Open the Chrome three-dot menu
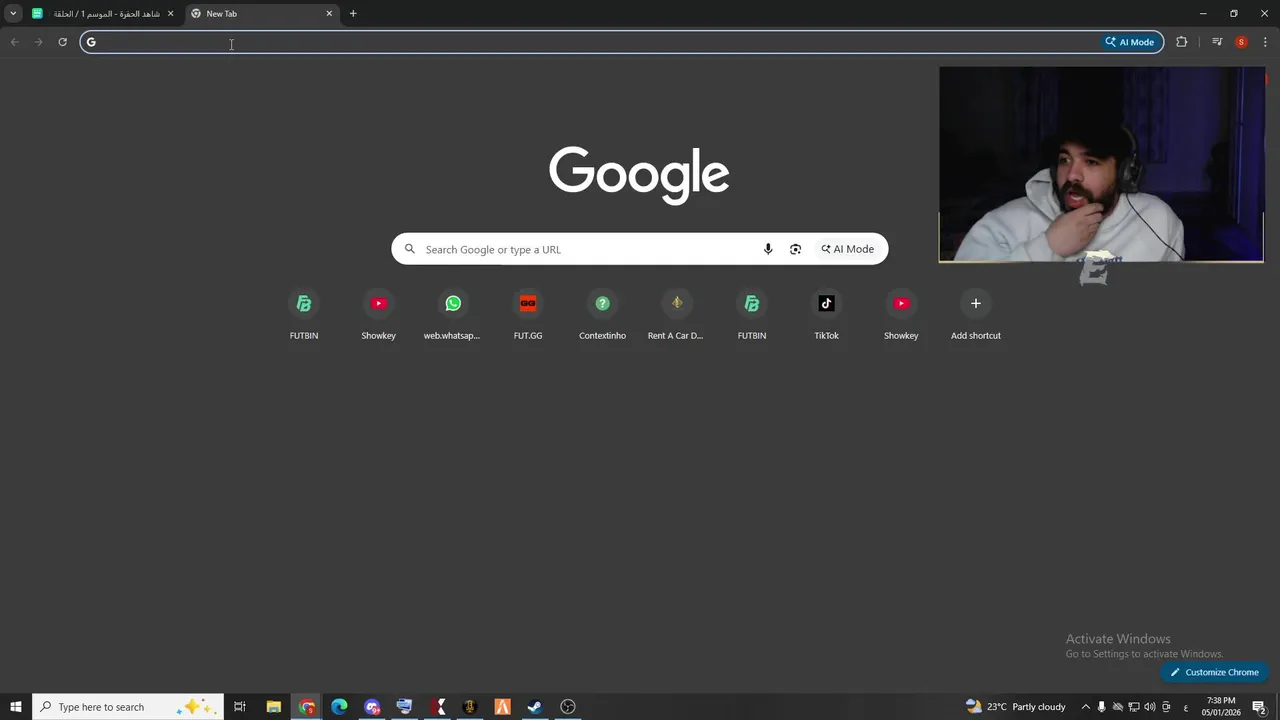The width and height of the screenshot is (1280, 720). coord(1266,42)
